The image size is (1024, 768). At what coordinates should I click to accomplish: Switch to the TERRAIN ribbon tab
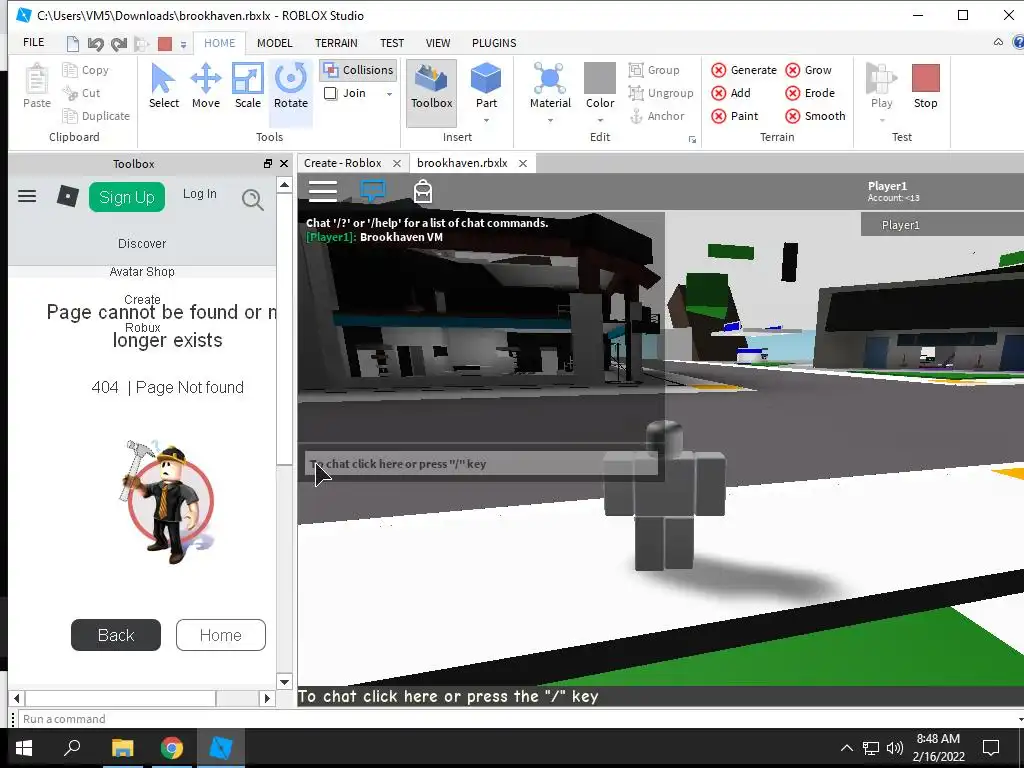click(x=336, y=43)
